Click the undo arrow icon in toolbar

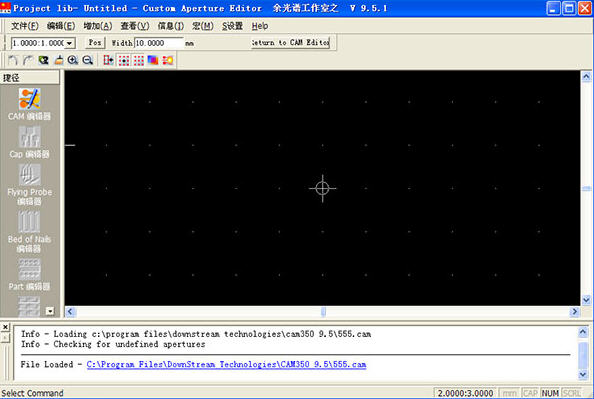[x=13, y=60]
